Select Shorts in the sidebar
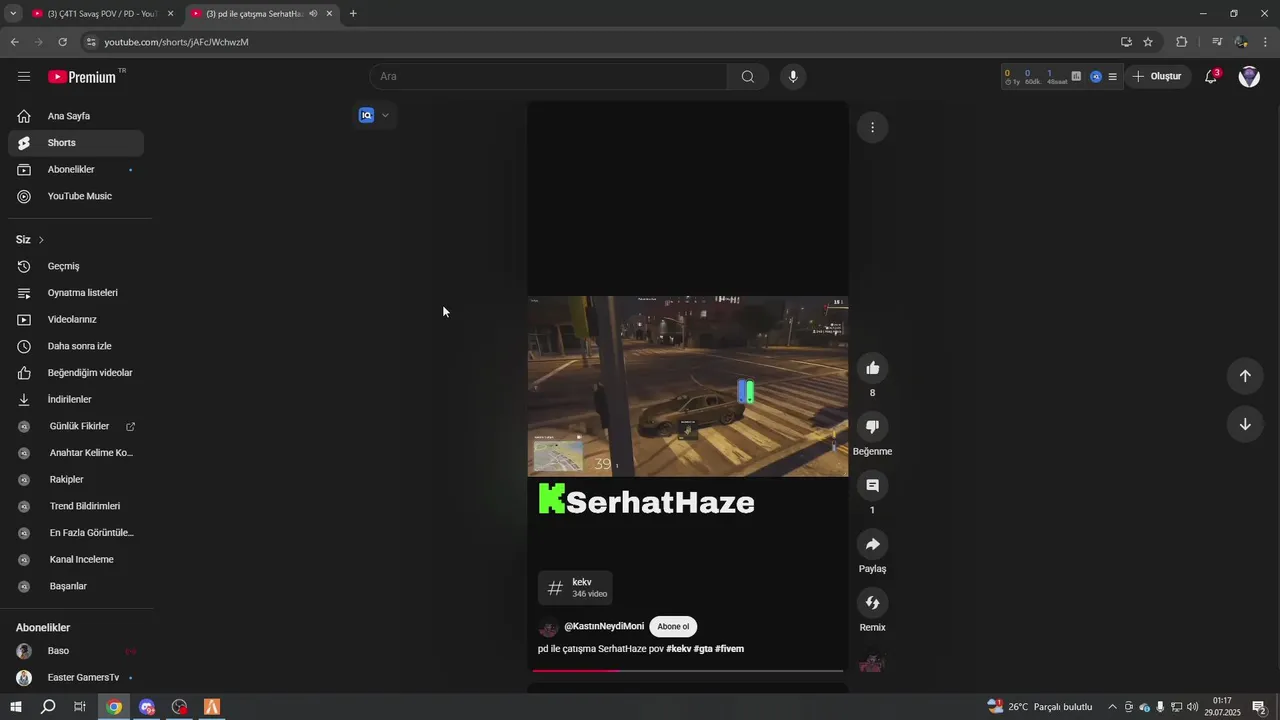1280x720 pixels. (x=76, y=143)
